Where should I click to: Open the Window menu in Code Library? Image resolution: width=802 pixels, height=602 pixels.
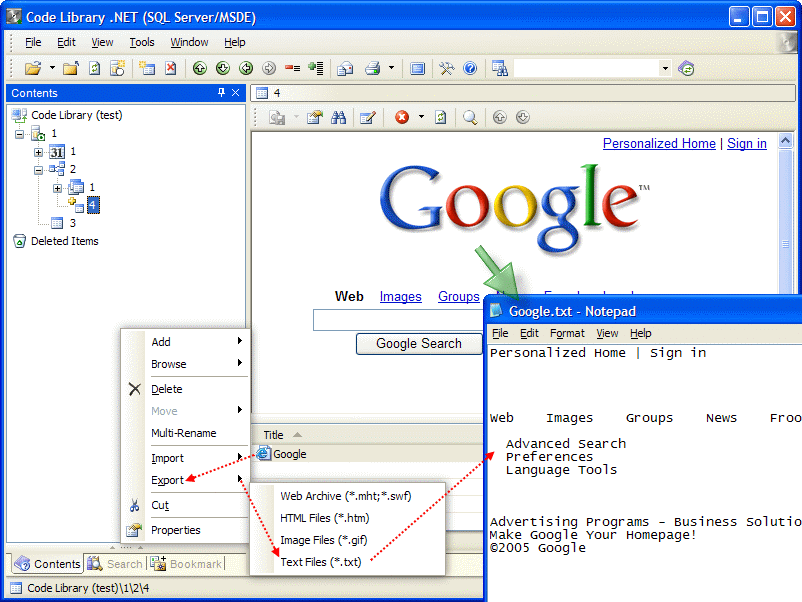[x=189, y=42]
